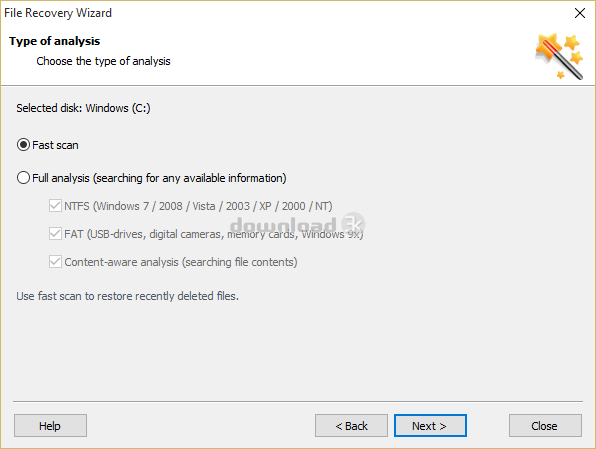
Task: Choose the Full analysis radio button
Action: (23, 178)
